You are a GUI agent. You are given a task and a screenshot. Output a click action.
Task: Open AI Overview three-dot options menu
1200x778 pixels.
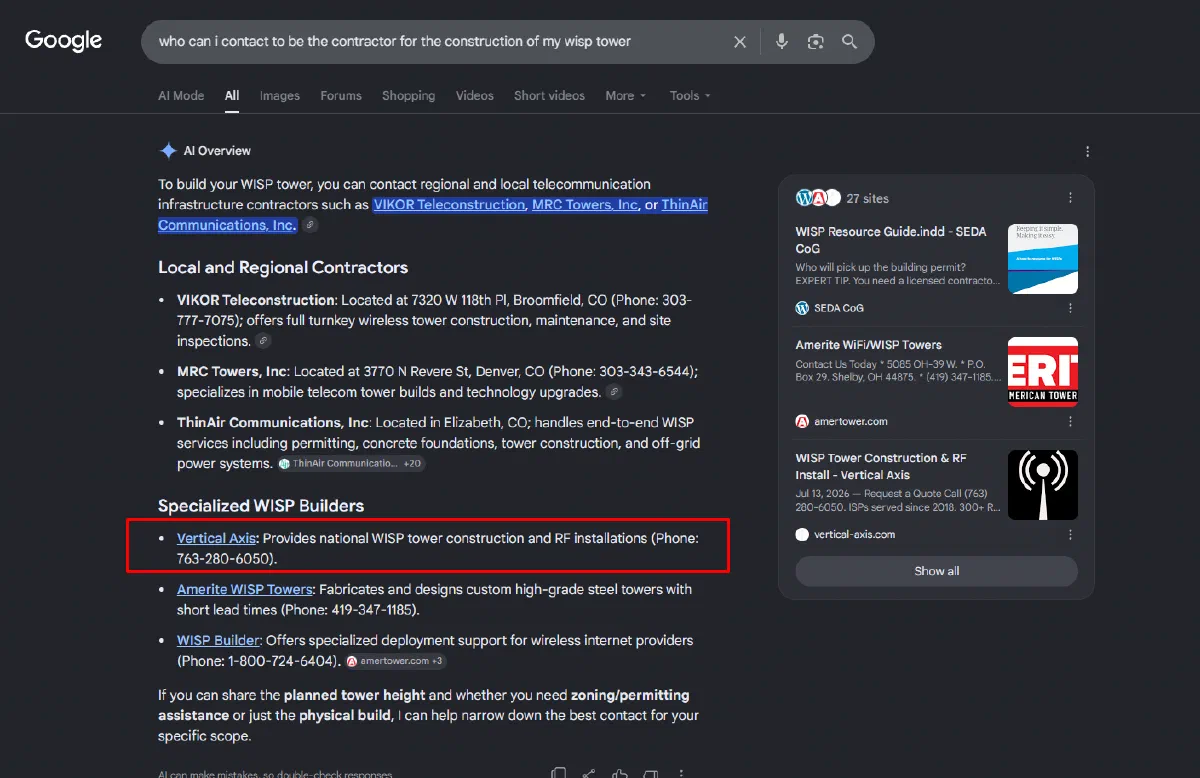pos(1087,152)
